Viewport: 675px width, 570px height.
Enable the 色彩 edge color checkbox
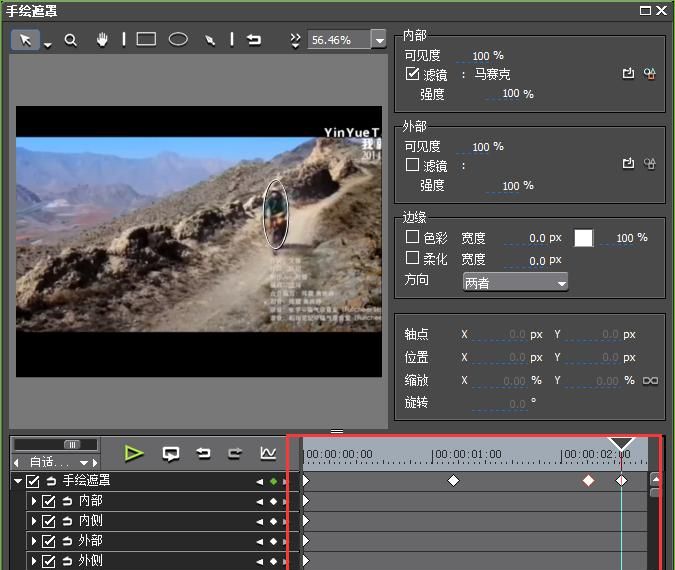click(412, 237)
